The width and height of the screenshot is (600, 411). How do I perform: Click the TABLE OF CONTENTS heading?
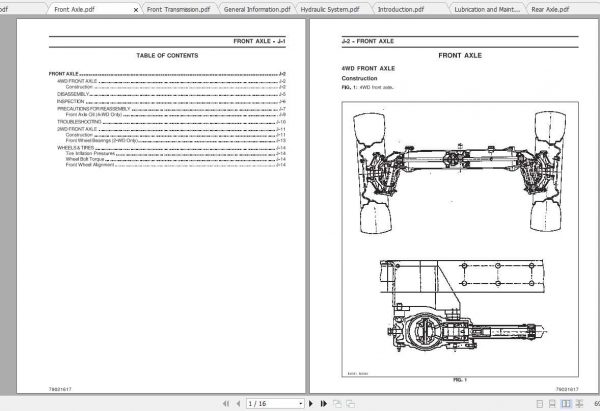(x=167, y=55)
